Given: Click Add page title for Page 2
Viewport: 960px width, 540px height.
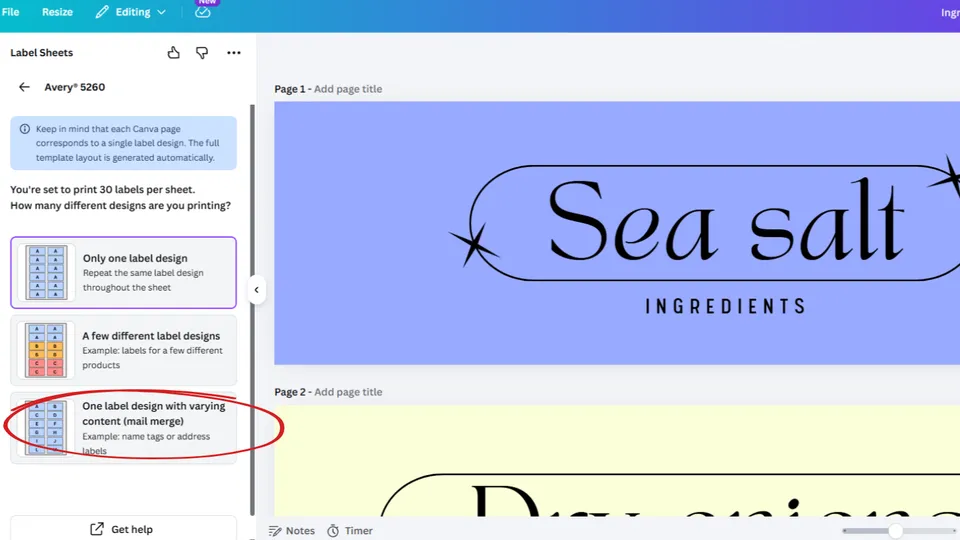Looking at the screenshot, I should point(348,392).
